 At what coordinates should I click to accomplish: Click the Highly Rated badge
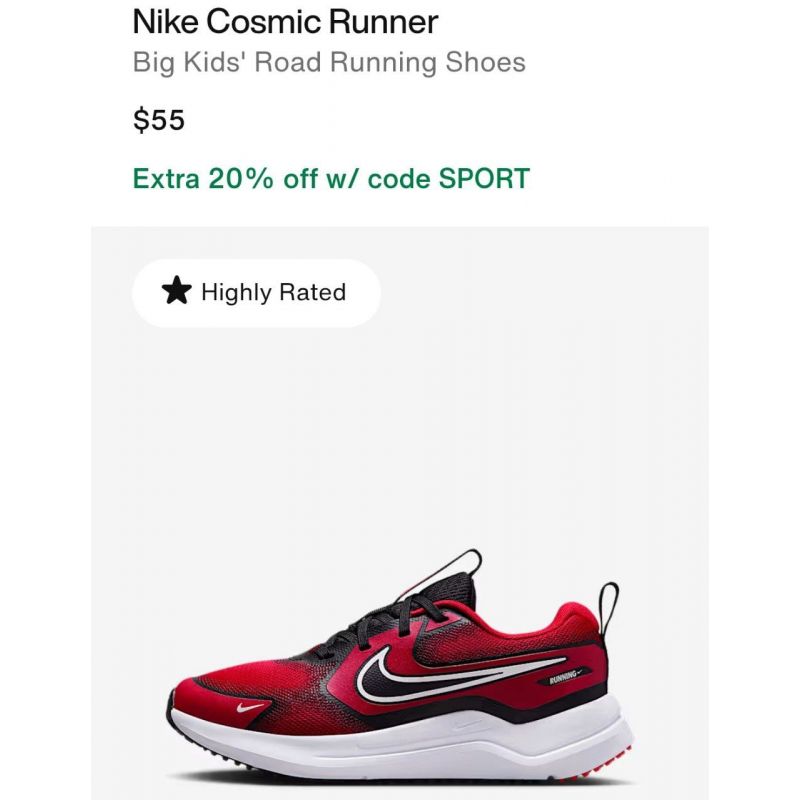(256, 292)
